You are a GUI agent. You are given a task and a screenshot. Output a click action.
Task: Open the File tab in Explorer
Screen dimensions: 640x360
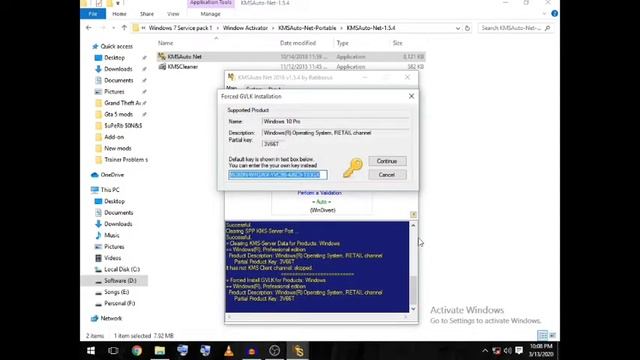(x=93, y=14)
